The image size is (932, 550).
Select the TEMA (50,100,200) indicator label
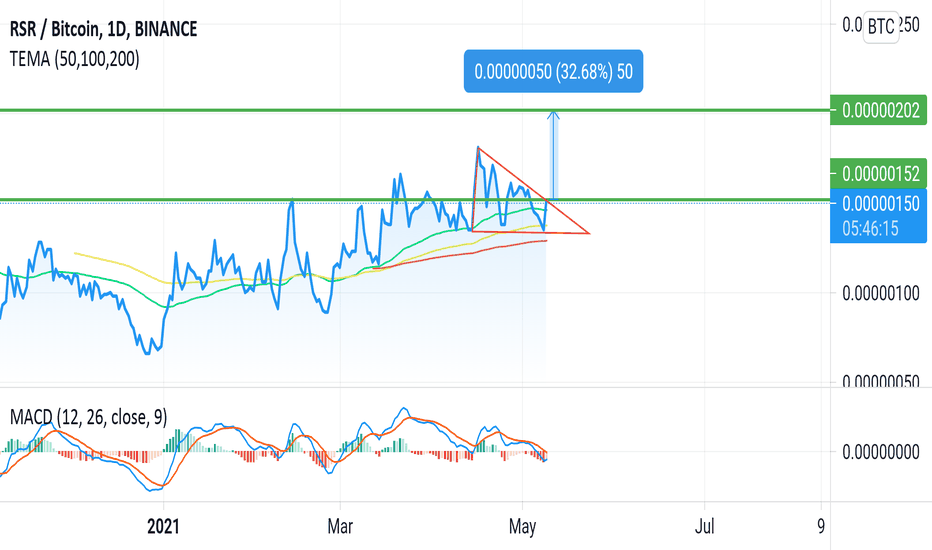point(75,59)
